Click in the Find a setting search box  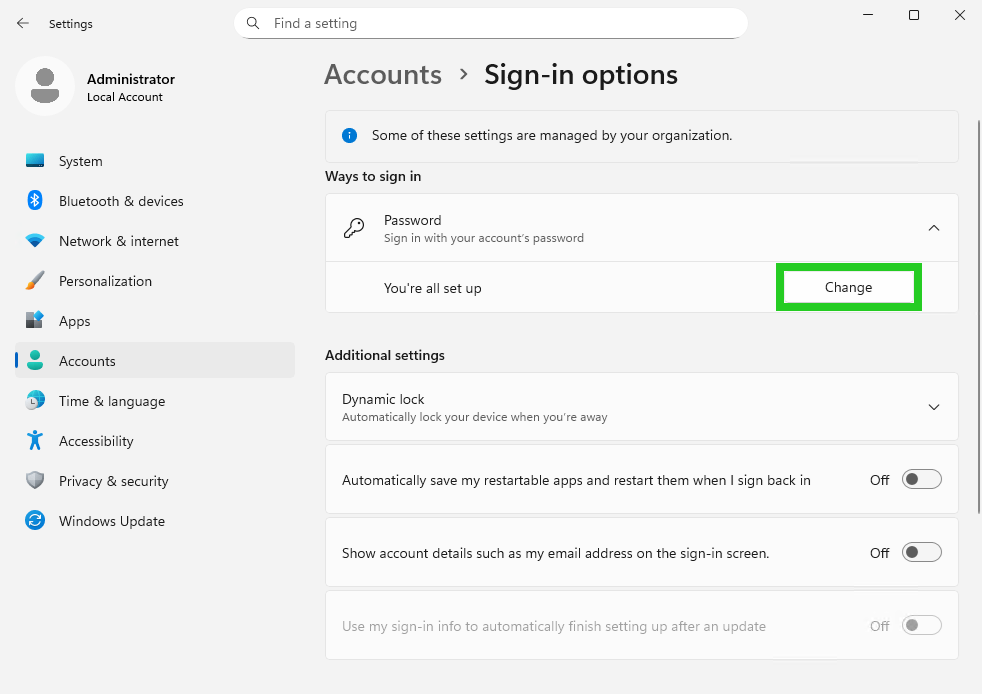(490, 23)
